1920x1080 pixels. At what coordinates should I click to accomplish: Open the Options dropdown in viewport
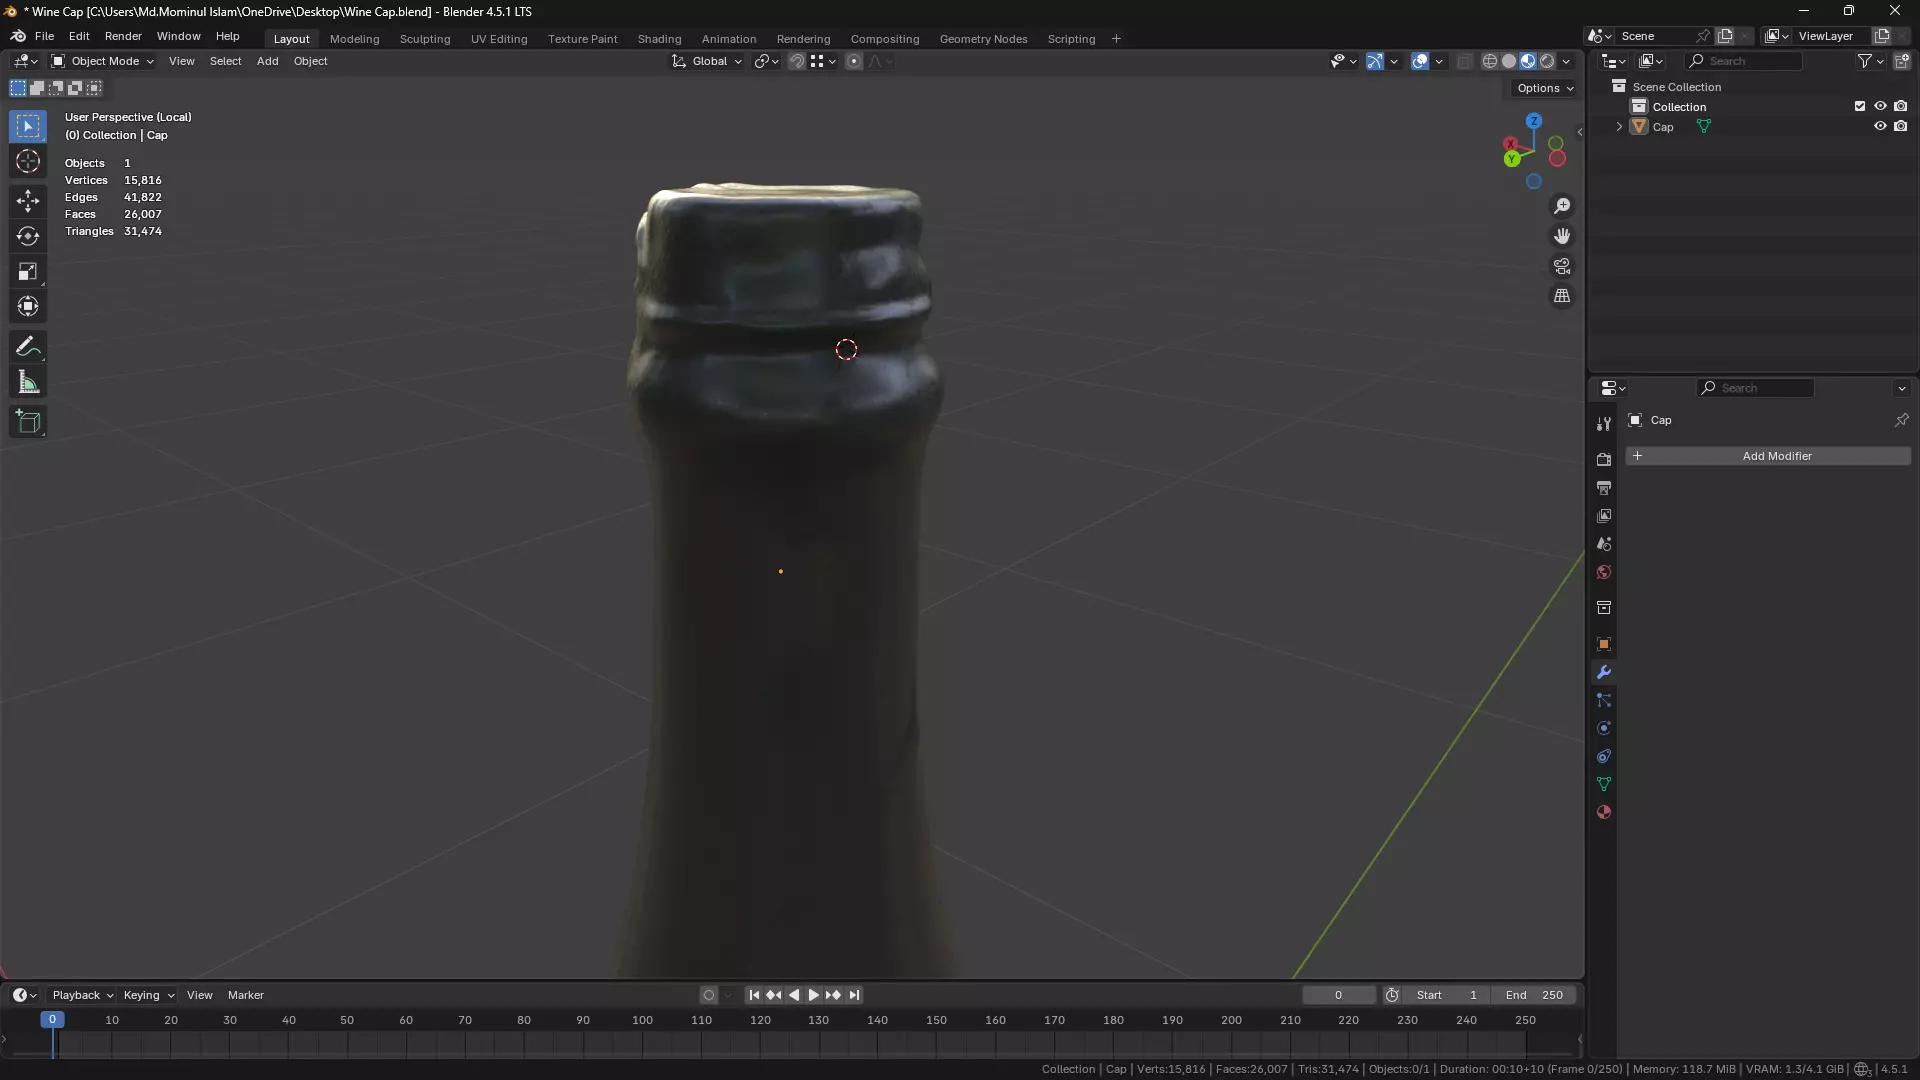click(x=1545, y=88)
